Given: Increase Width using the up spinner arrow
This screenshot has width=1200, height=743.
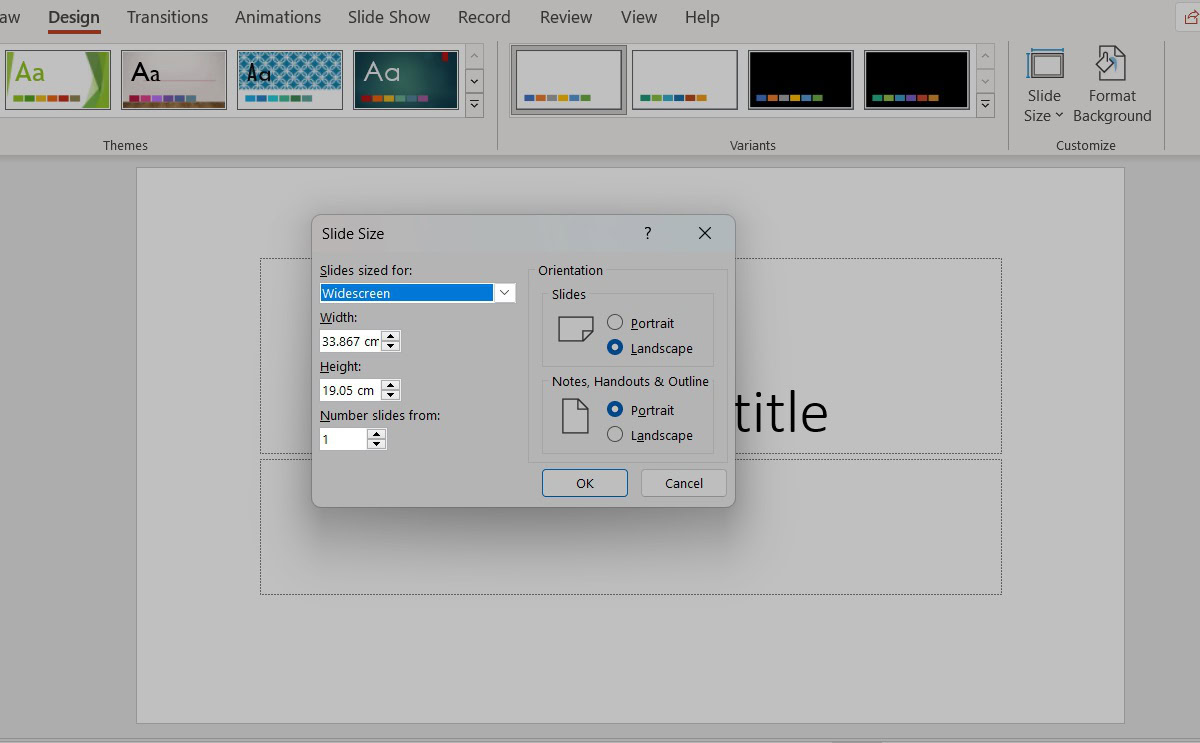Looking at the screenshot, I should click(x=391, y=336).
